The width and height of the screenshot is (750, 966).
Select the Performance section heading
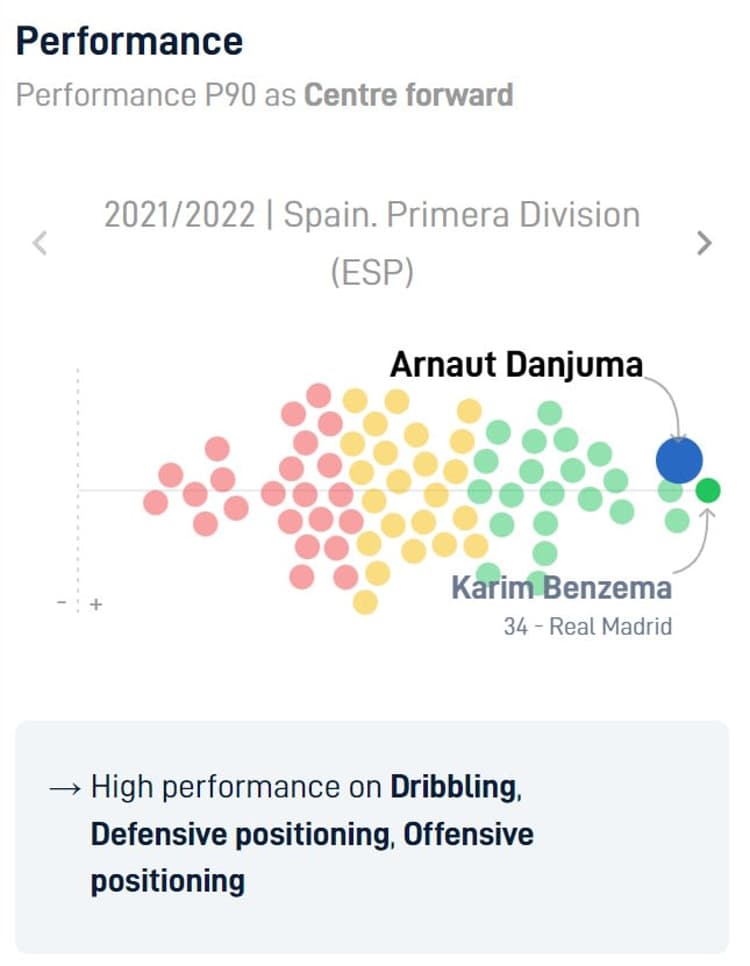pos(129,40)
